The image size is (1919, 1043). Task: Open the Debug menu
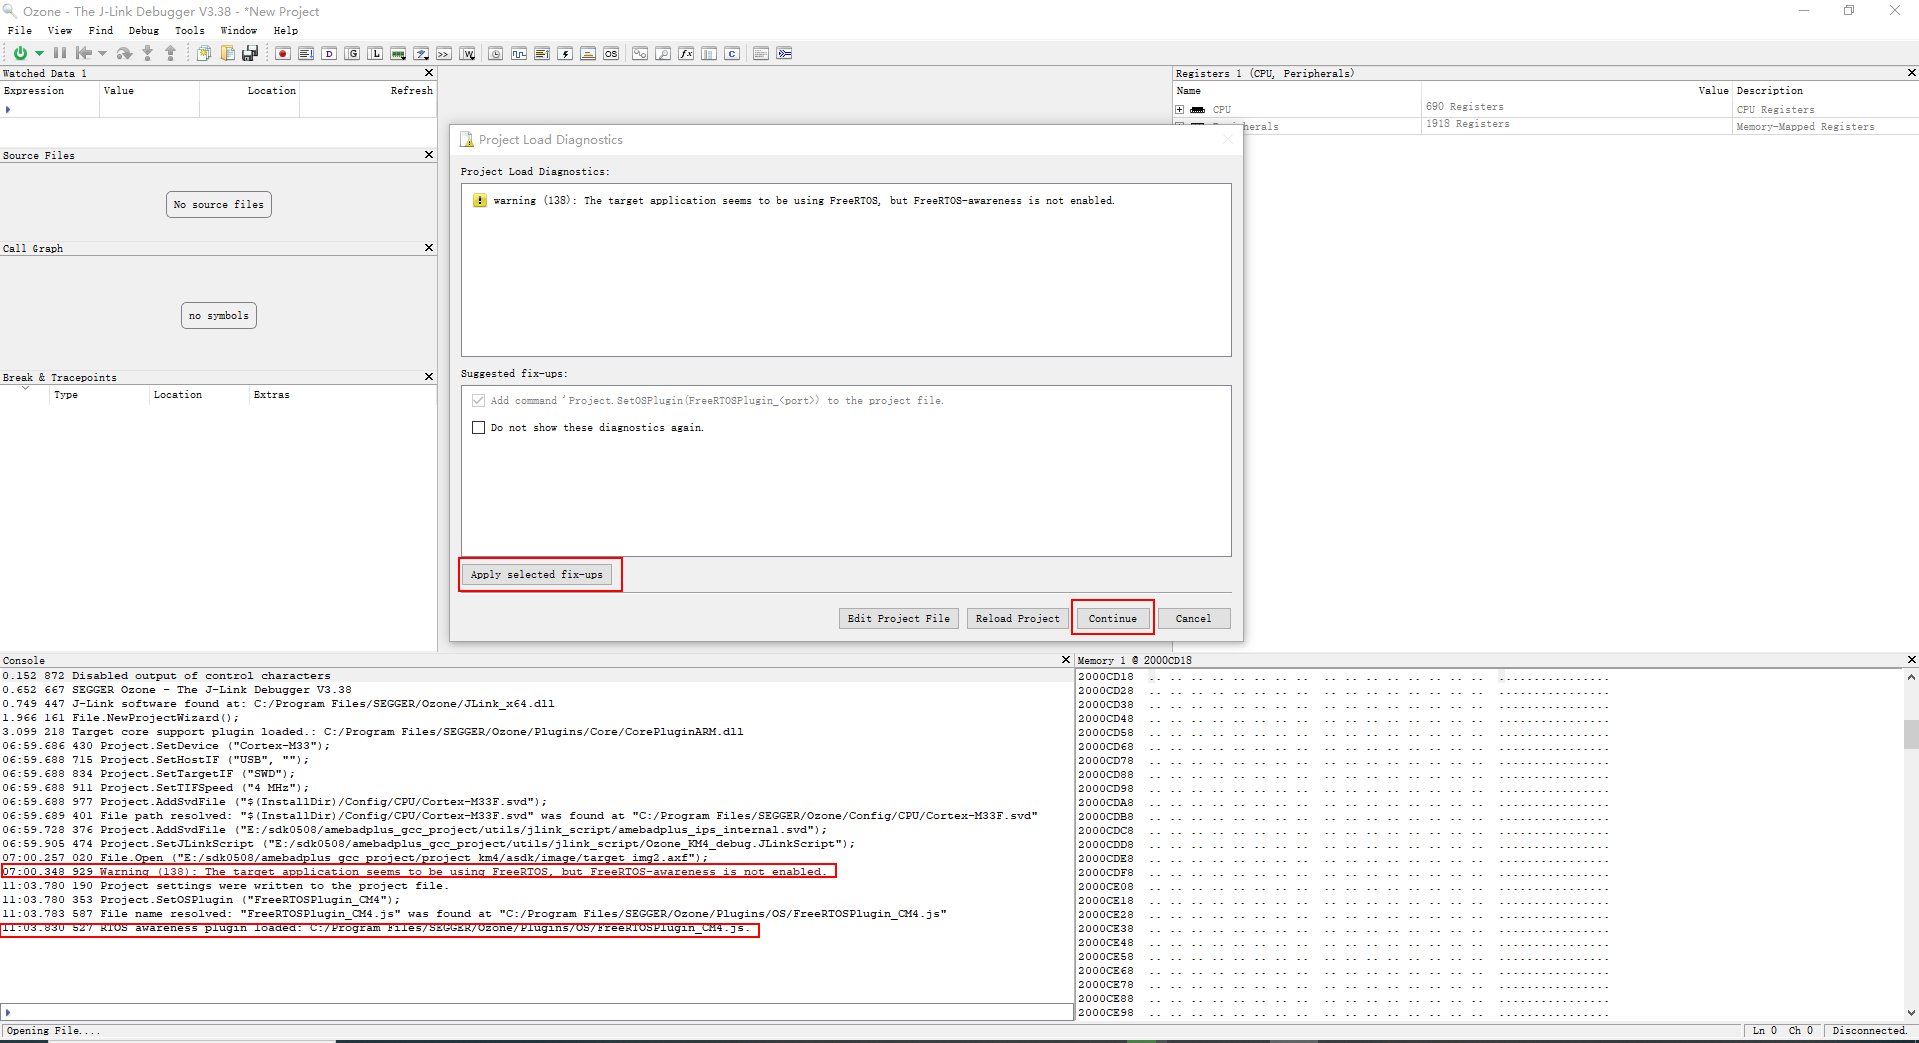(143, 31)
